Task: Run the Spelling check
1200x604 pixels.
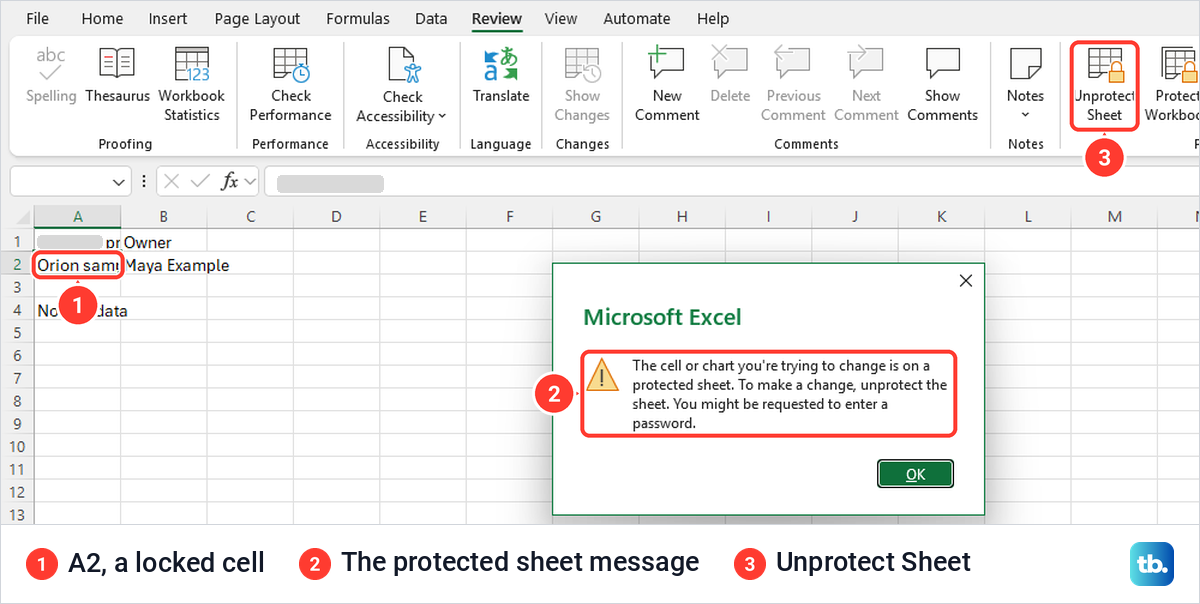Action: point(51,76)
